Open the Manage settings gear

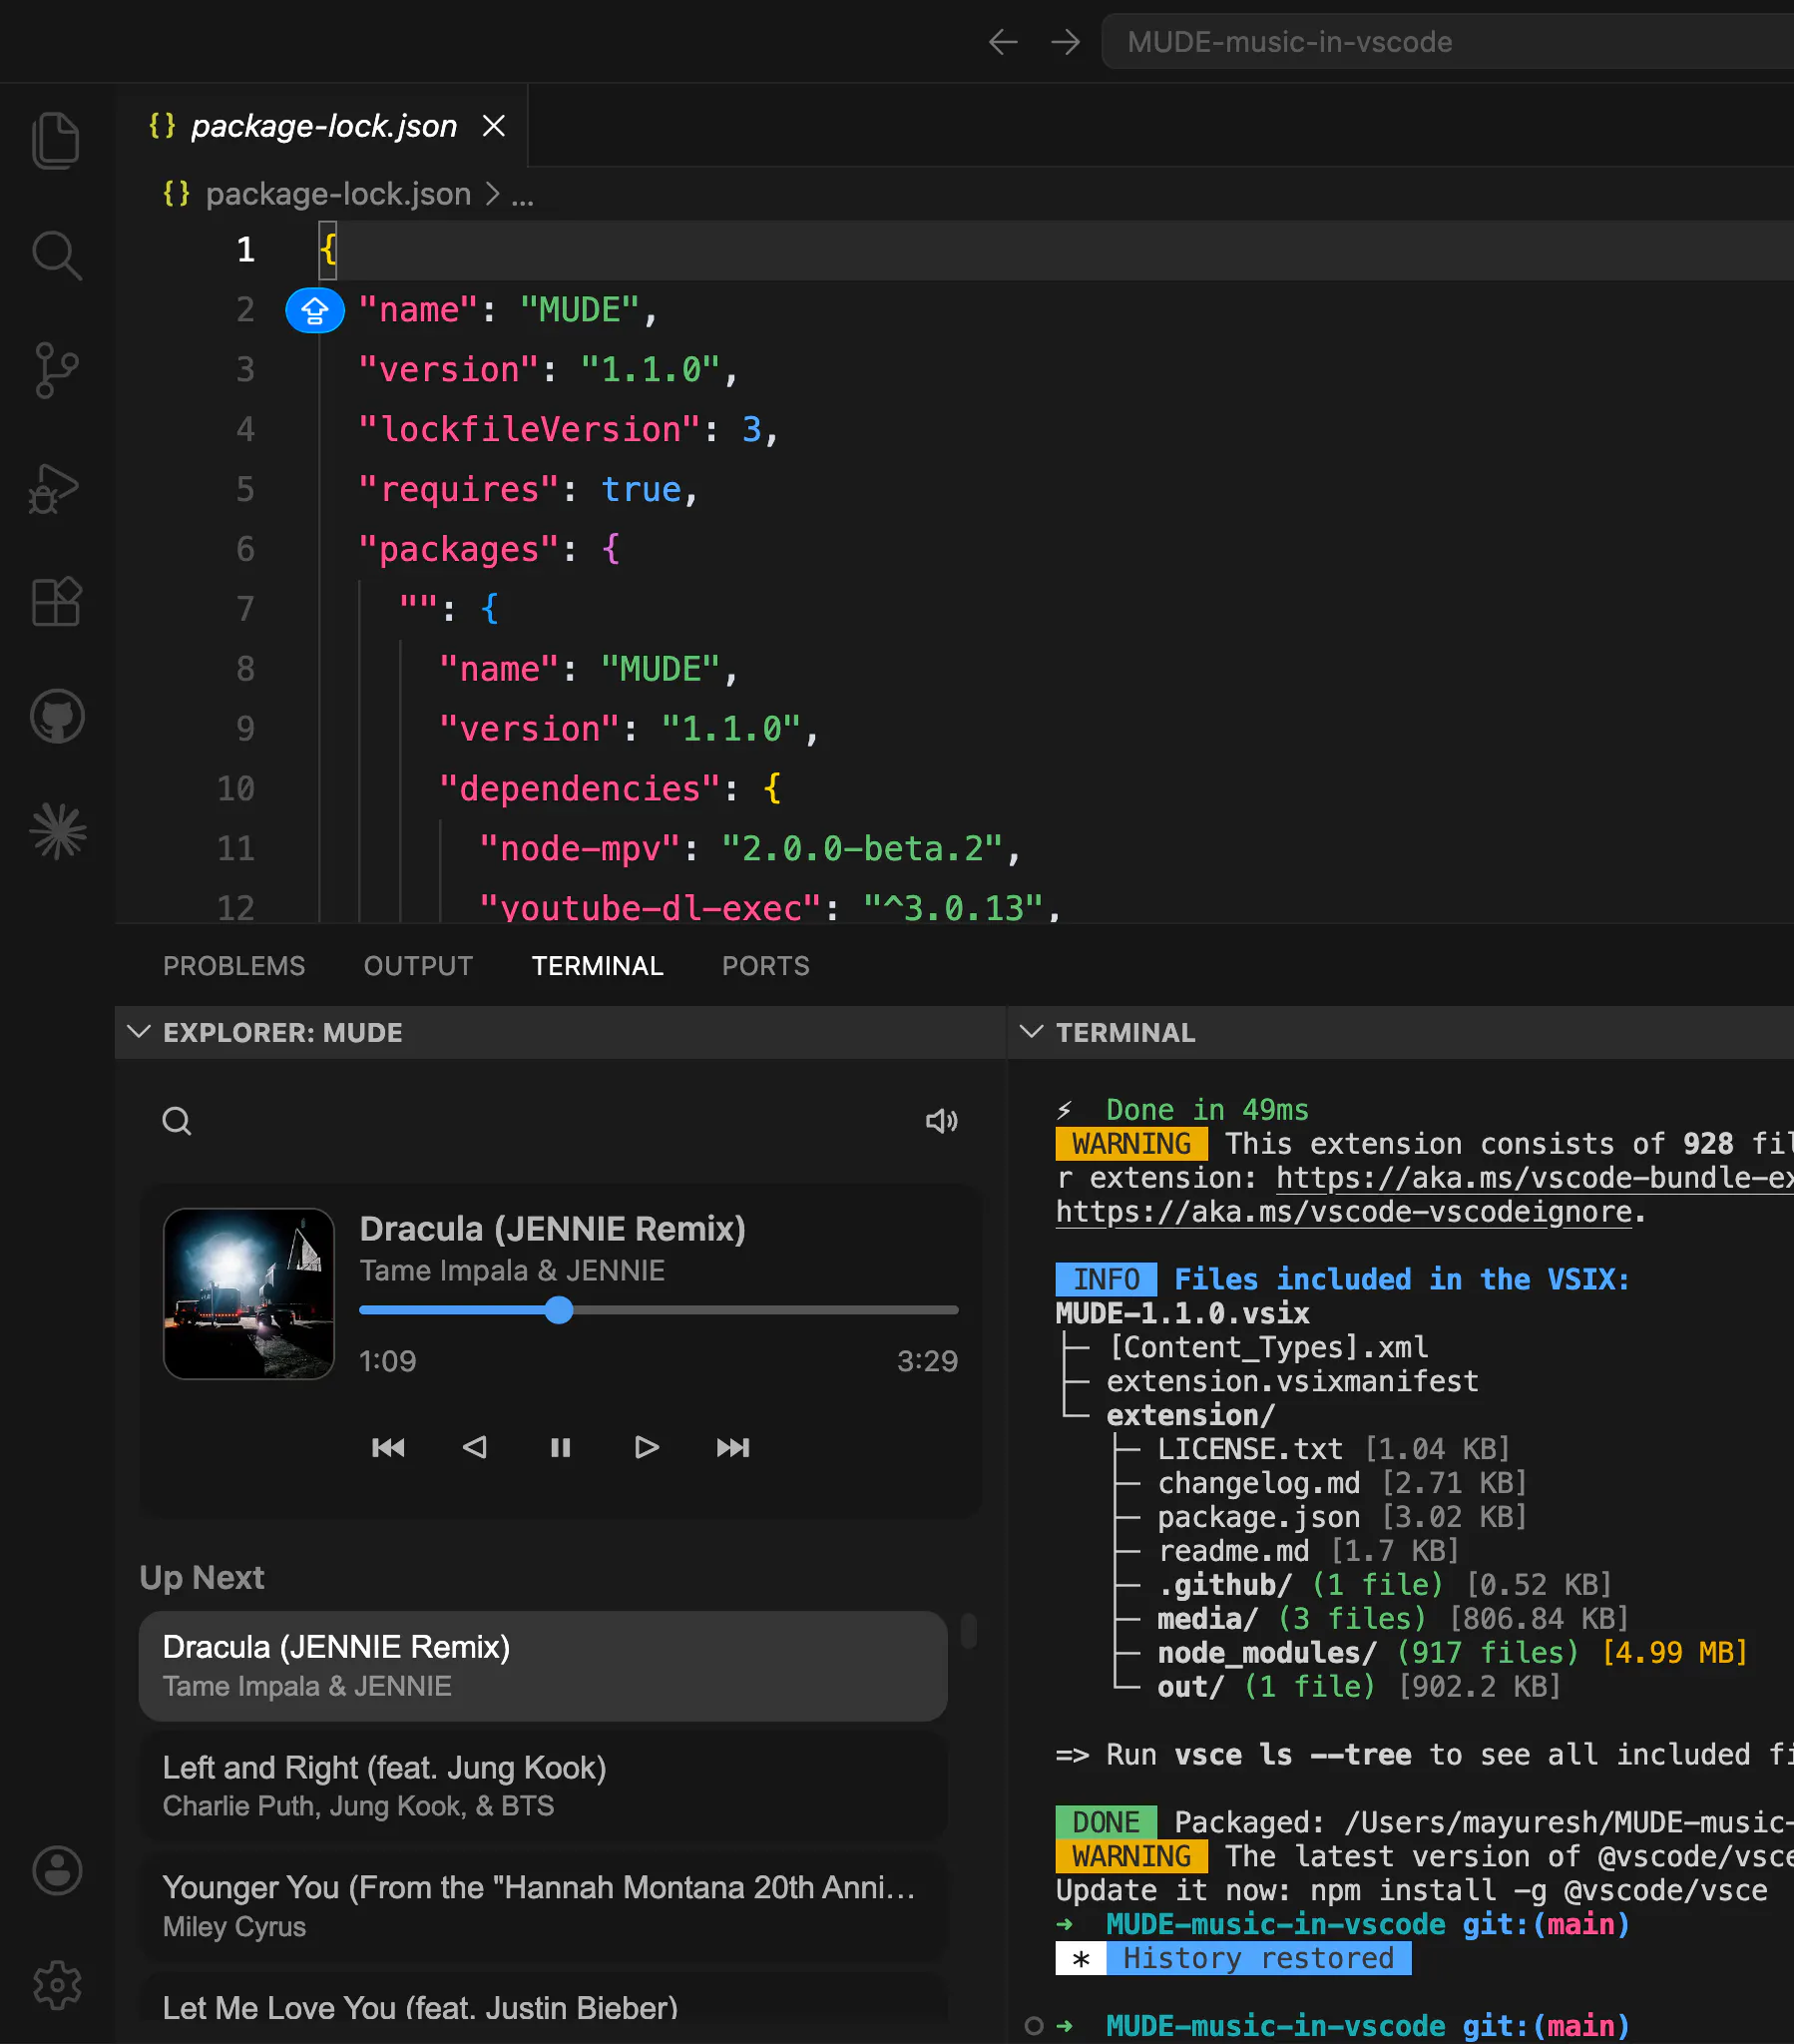coord(57,1985)
